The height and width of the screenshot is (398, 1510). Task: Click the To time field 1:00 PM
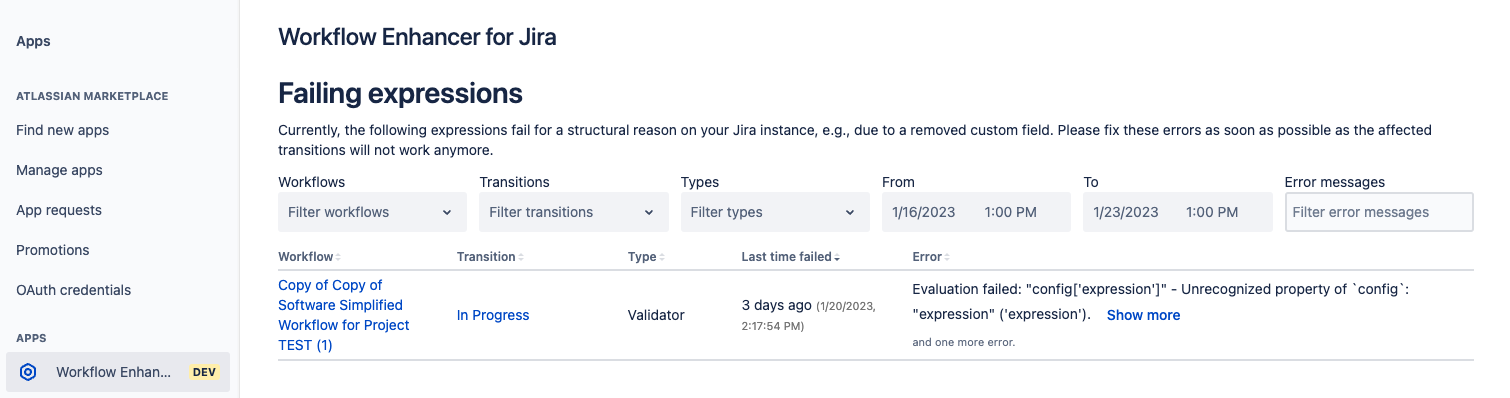(x=1212, y=212)
